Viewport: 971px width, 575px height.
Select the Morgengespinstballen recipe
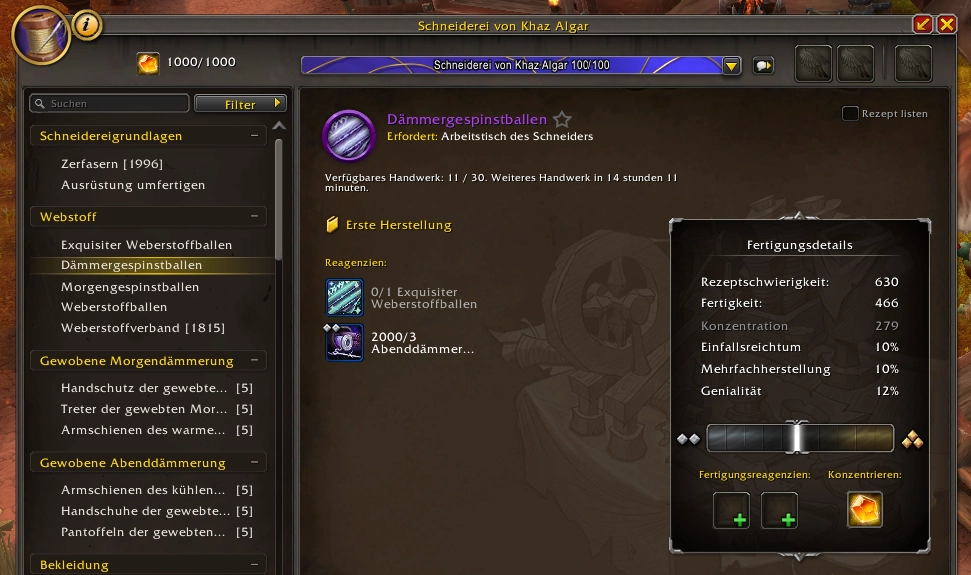click(130, 287)
